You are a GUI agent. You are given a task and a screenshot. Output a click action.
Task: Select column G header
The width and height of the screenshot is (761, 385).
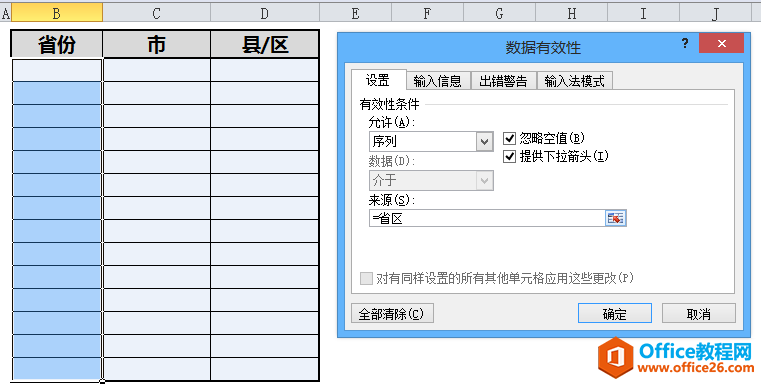(x=499, y=13)
